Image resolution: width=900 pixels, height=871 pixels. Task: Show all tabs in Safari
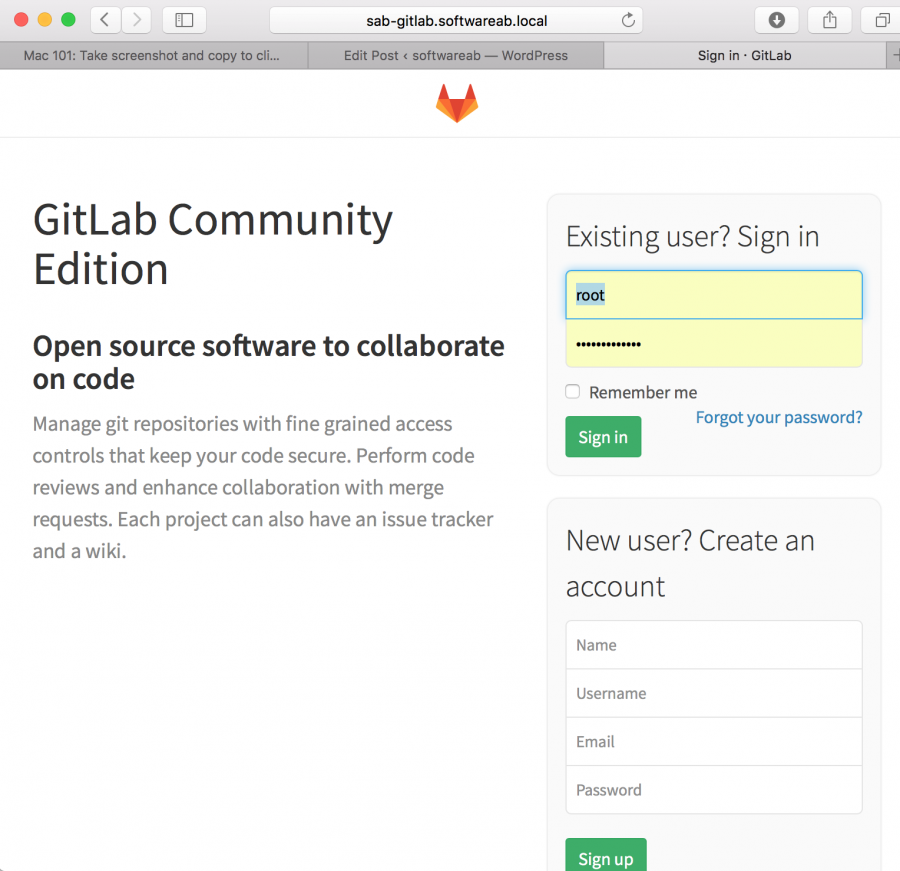[879, 19]
